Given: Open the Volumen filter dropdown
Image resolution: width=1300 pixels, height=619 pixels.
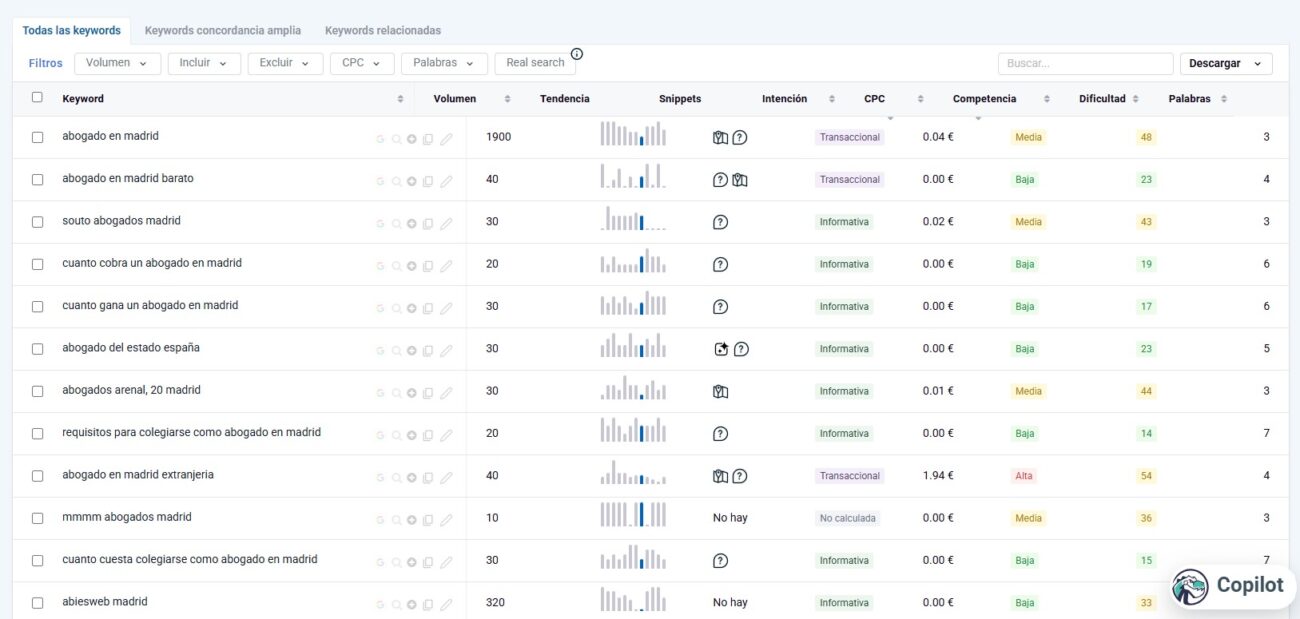Looking at the screenshot, I should [x=117, y=63].
